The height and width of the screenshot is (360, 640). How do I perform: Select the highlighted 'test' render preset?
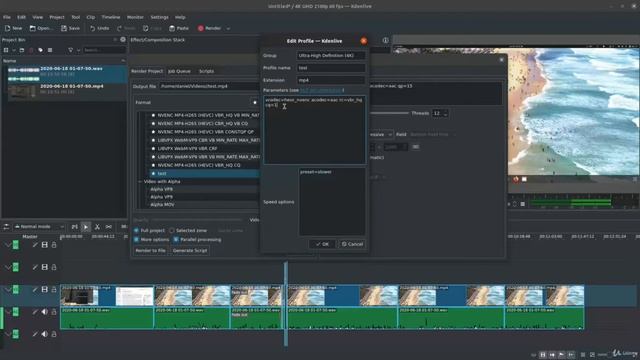coord(204,173)
